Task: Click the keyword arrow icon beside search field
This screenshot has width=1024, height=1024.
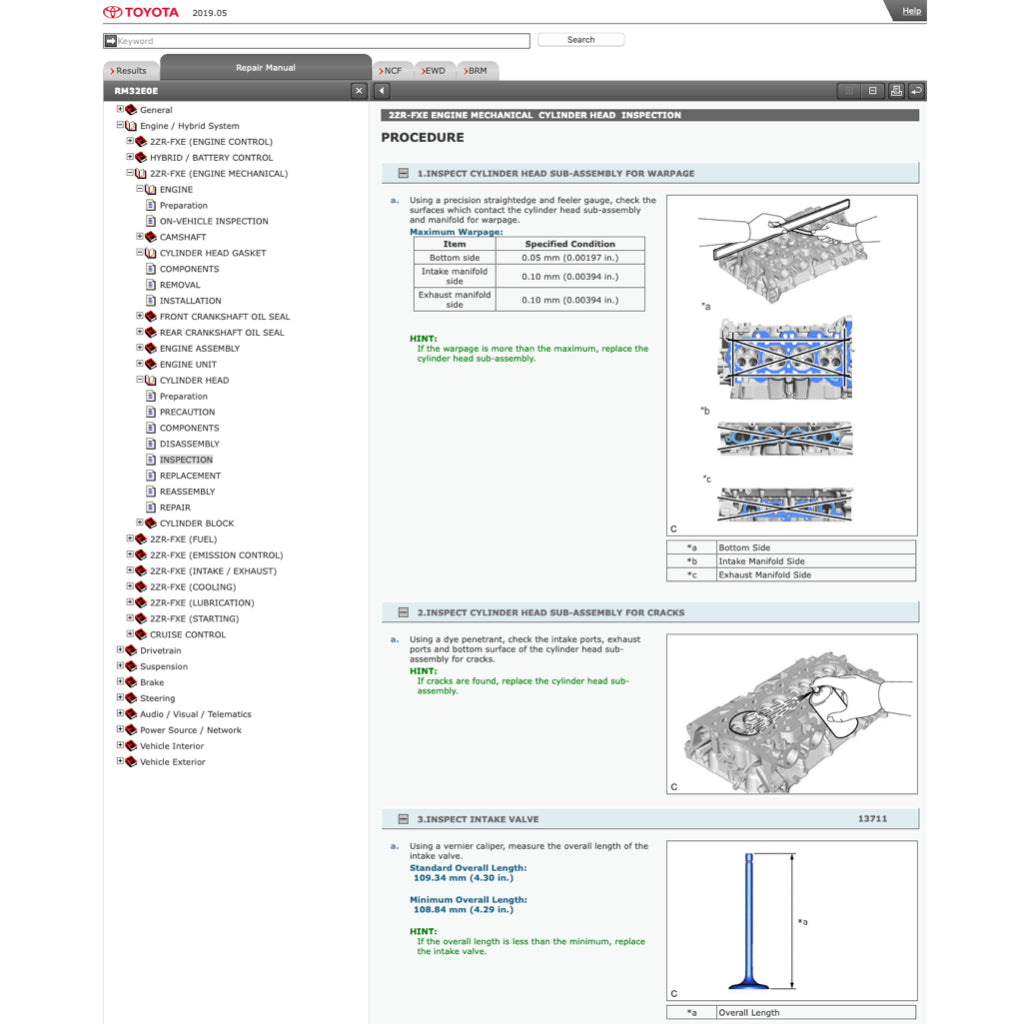Action: click(110, 41)
